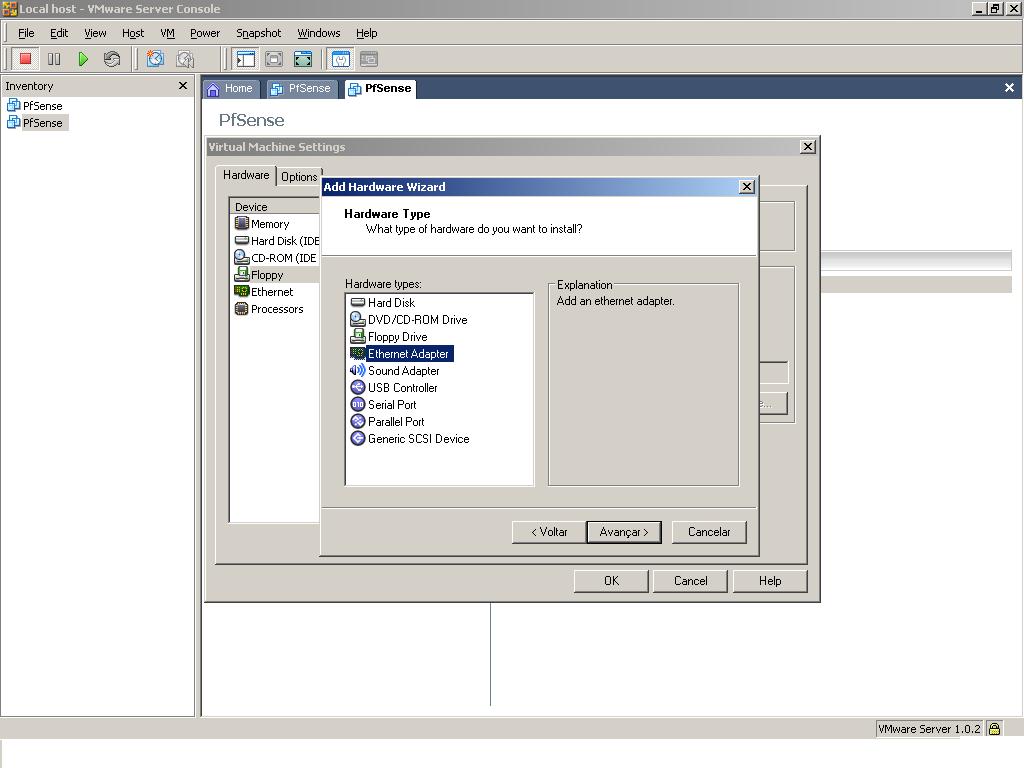Click Avançar to continue the wizard
1024x768 pixels.
(x=624, y=532)
